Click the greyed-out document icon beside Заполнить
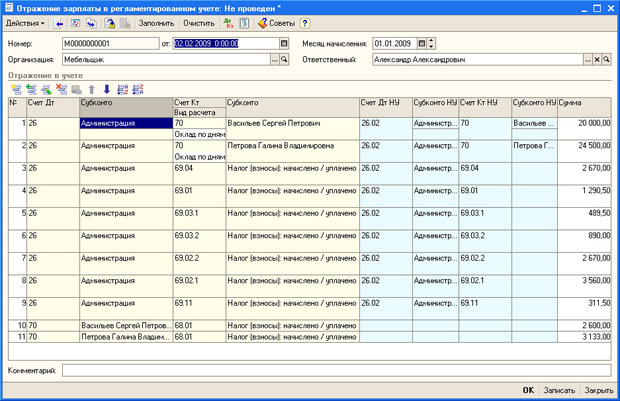 125,24
